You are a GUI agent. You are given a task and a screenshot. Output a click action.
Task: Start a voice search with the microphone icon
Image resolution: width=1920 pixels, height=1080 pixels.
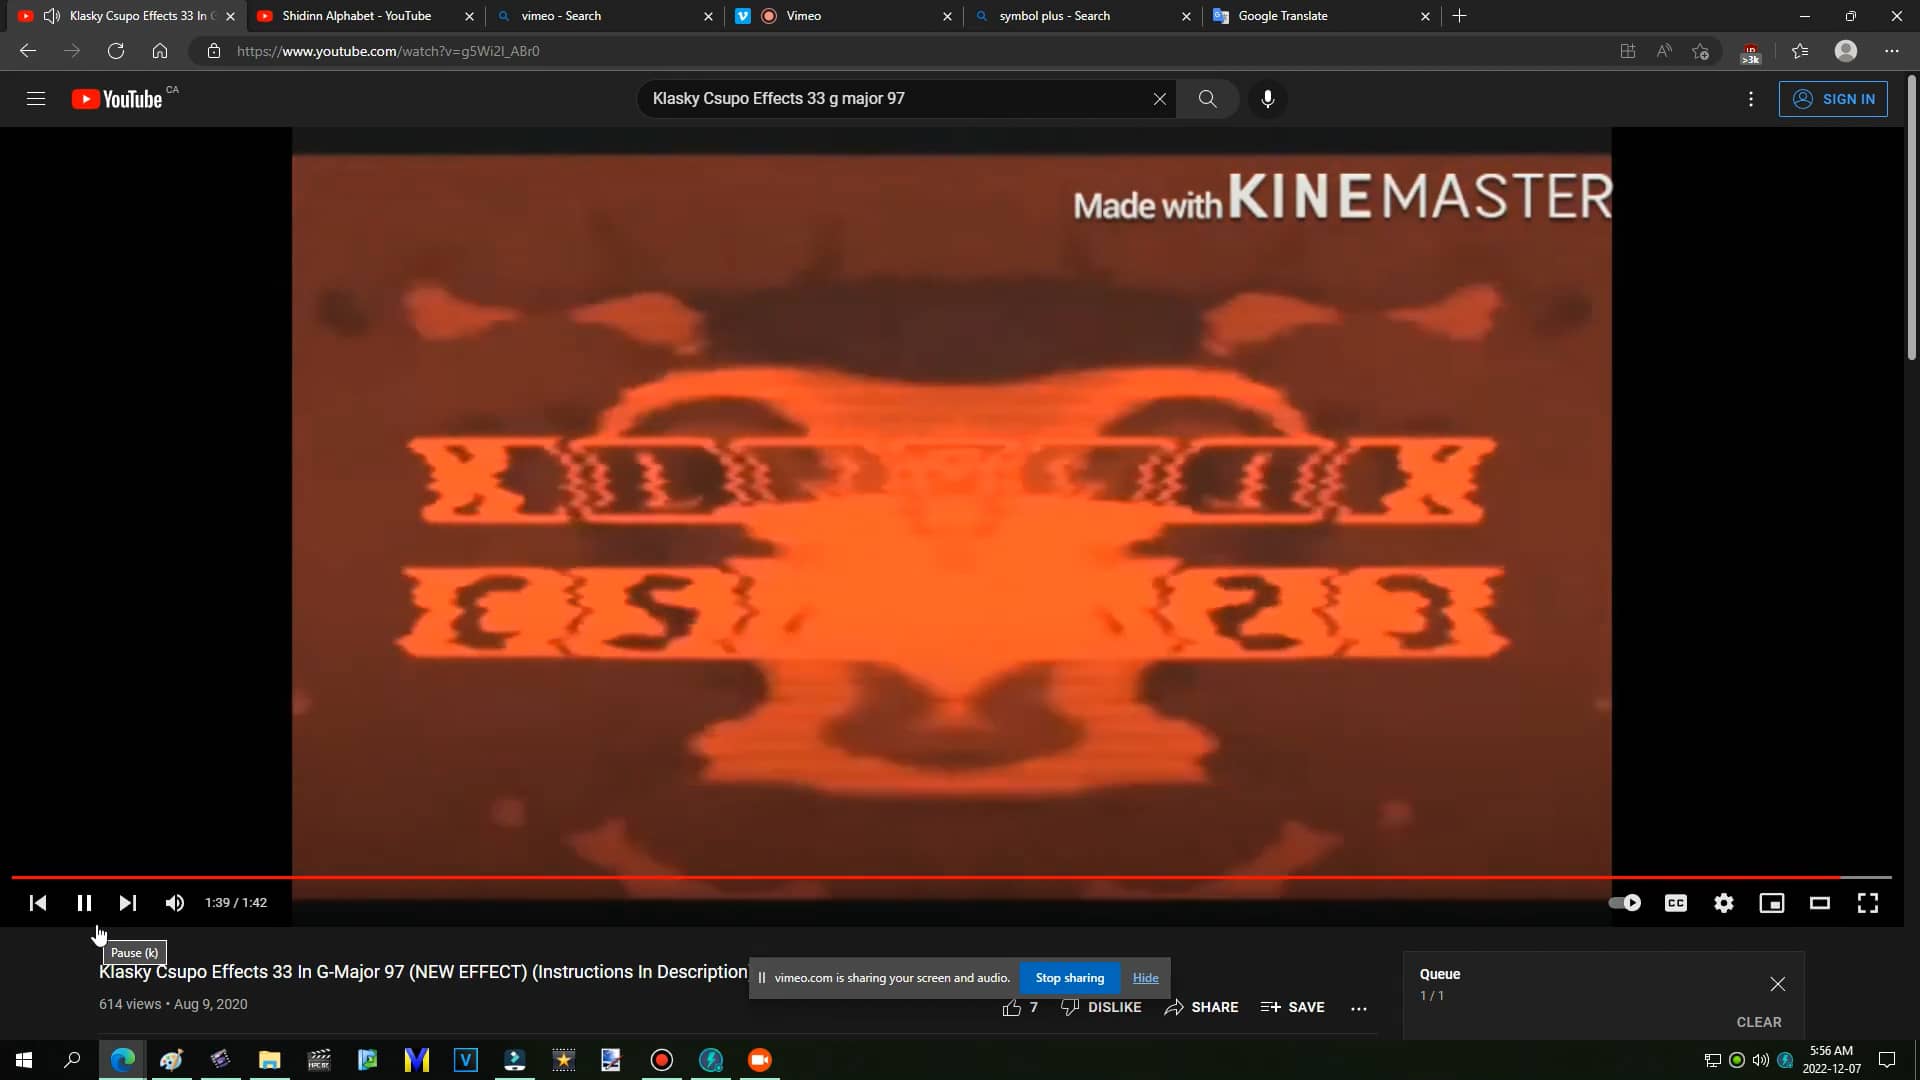[x=1267, y=99]
